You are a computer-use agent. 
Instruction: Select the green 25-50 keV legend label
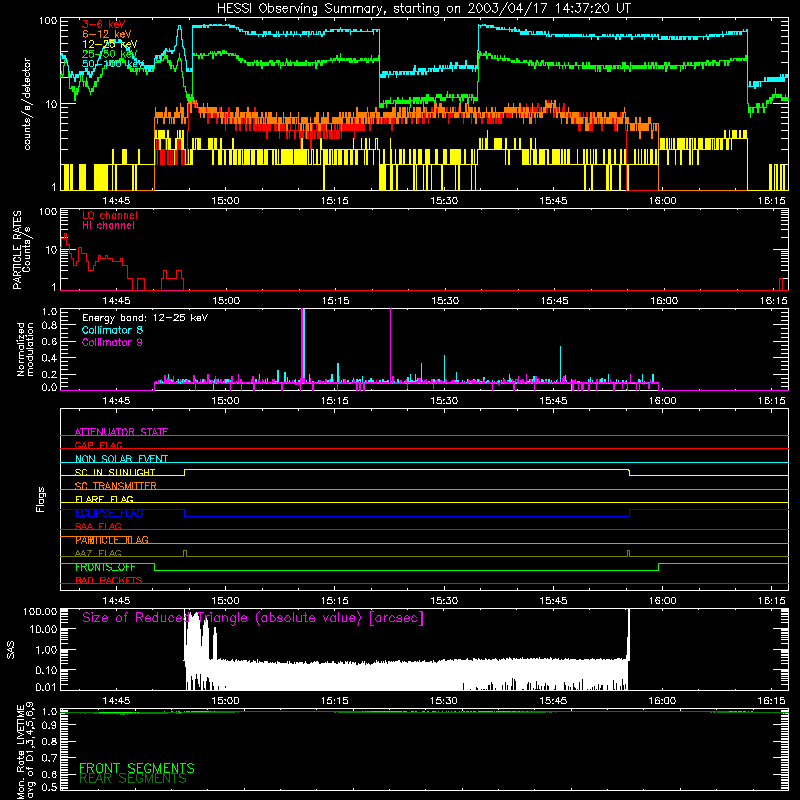(x=109, y=54)
